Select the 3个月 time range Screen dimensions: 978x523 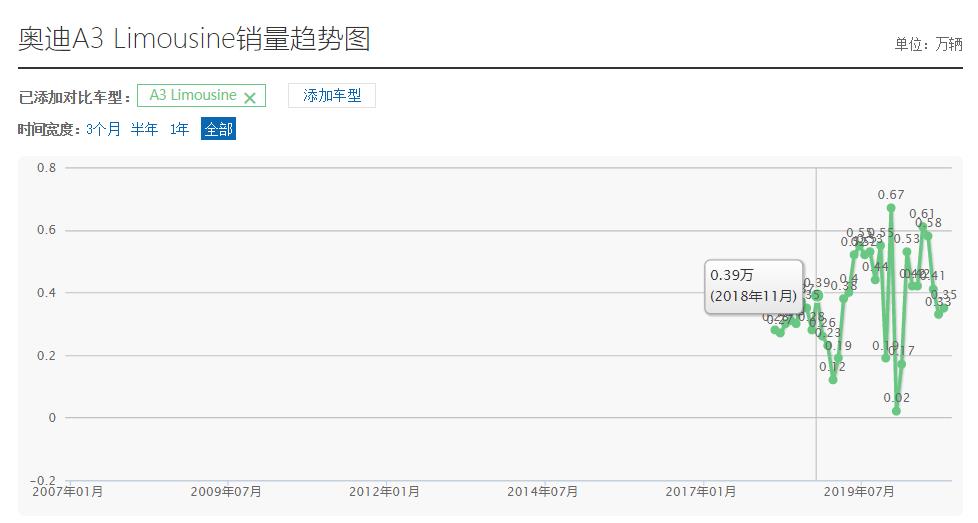[x=103, y=129]
